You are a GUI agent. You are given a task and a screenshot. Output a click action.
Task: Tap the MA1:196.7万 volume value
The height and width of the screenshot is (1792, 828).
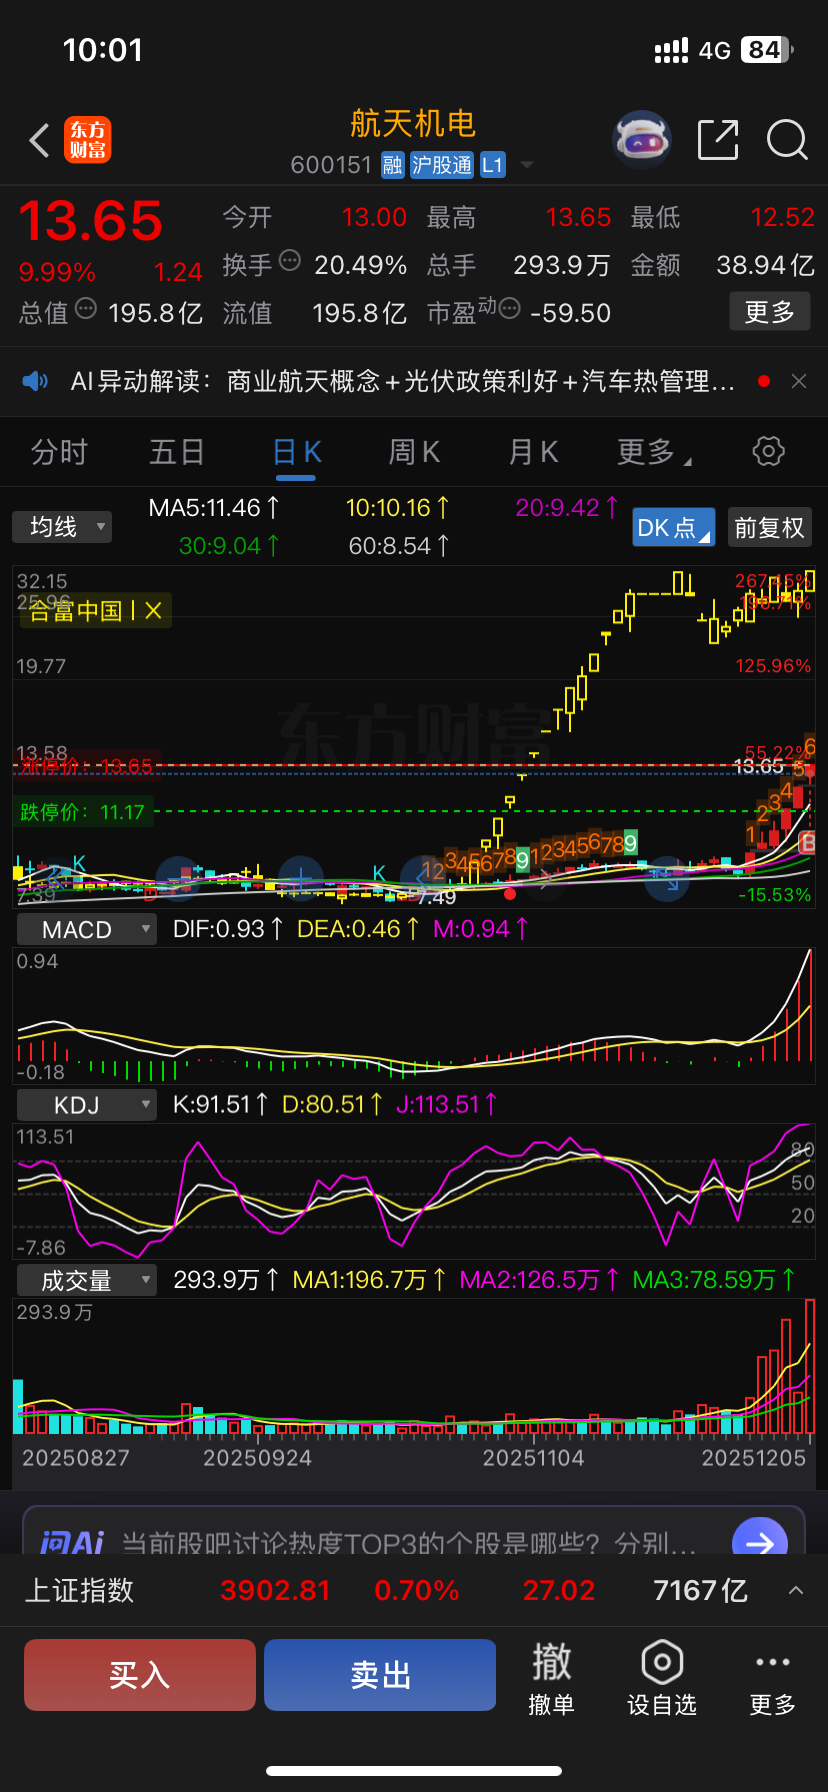pos(369,1279)
